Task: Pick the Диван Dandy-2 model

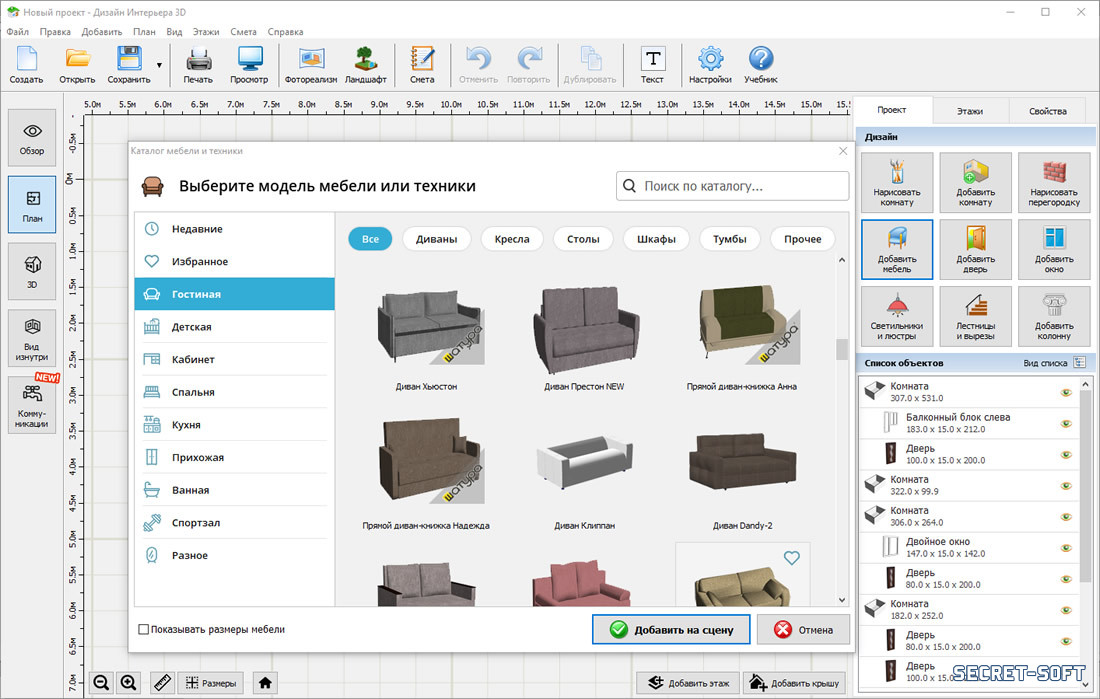Action: coord(742,462)
